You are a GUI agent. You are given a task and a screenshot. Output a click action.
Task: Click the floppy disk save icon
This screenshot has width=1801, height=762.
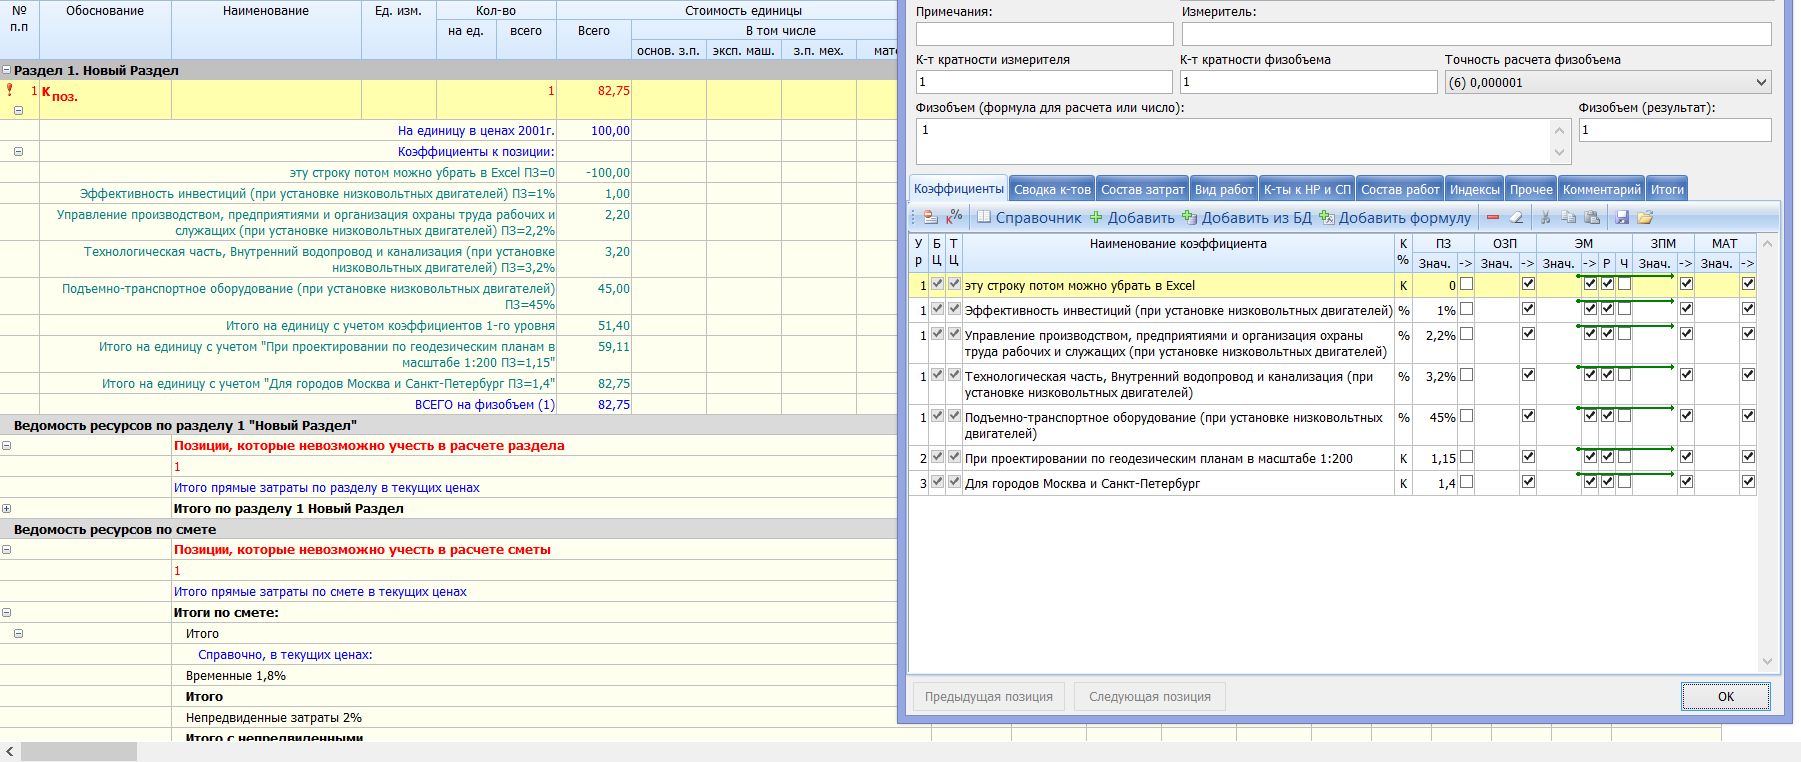(x=1622, y=218)
